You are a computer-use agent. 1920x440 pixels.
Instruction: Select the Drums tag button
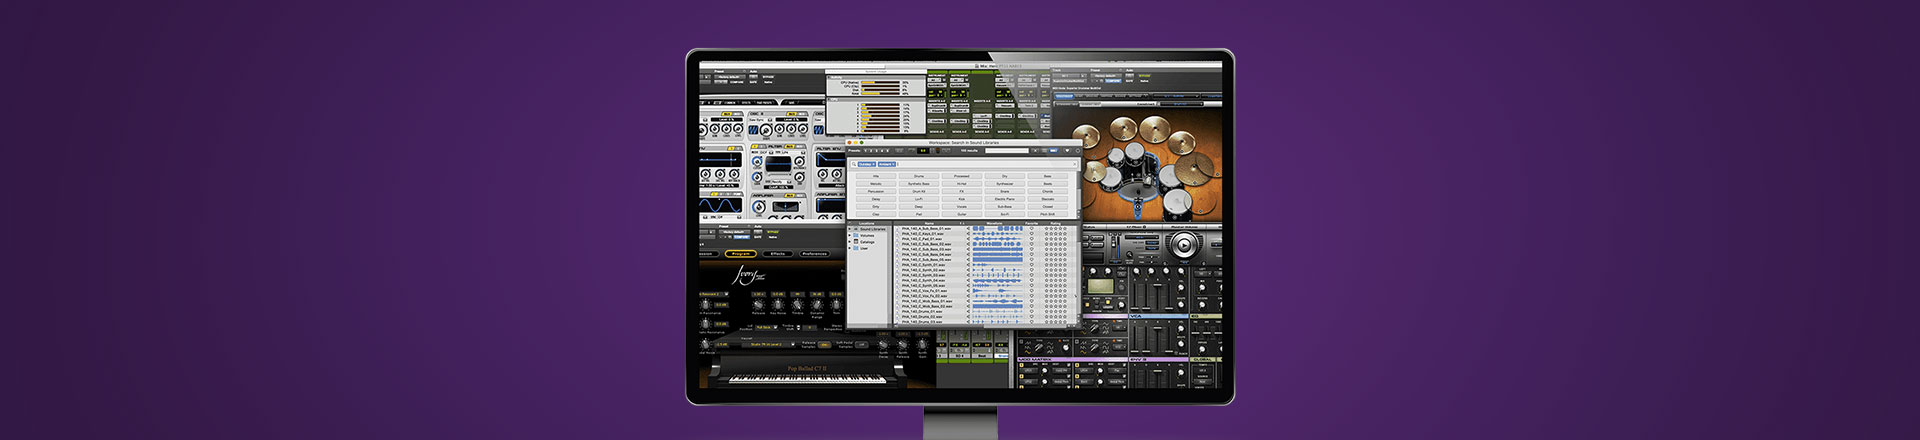(919, 177)
